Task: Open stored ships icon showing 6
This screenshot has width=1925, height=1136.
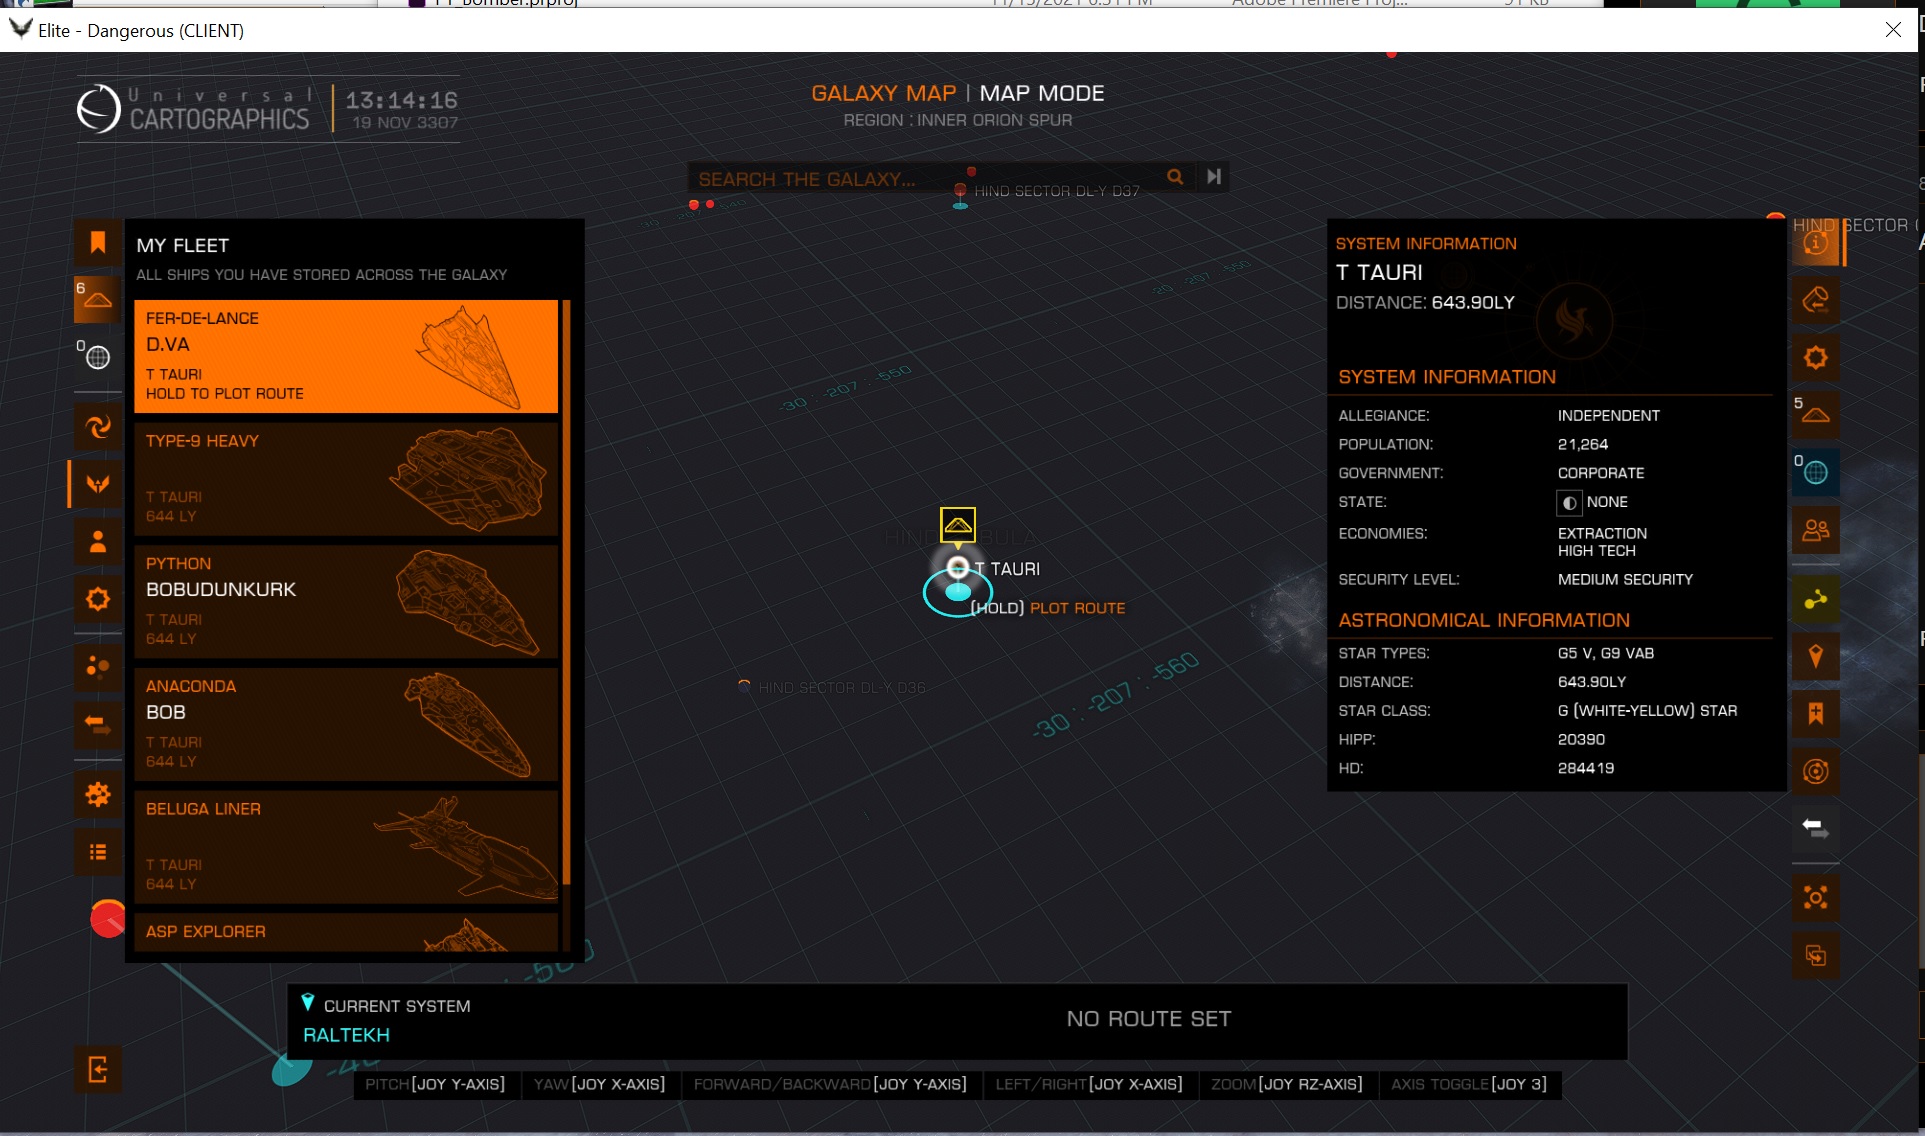Action: [x=97, y=299]
